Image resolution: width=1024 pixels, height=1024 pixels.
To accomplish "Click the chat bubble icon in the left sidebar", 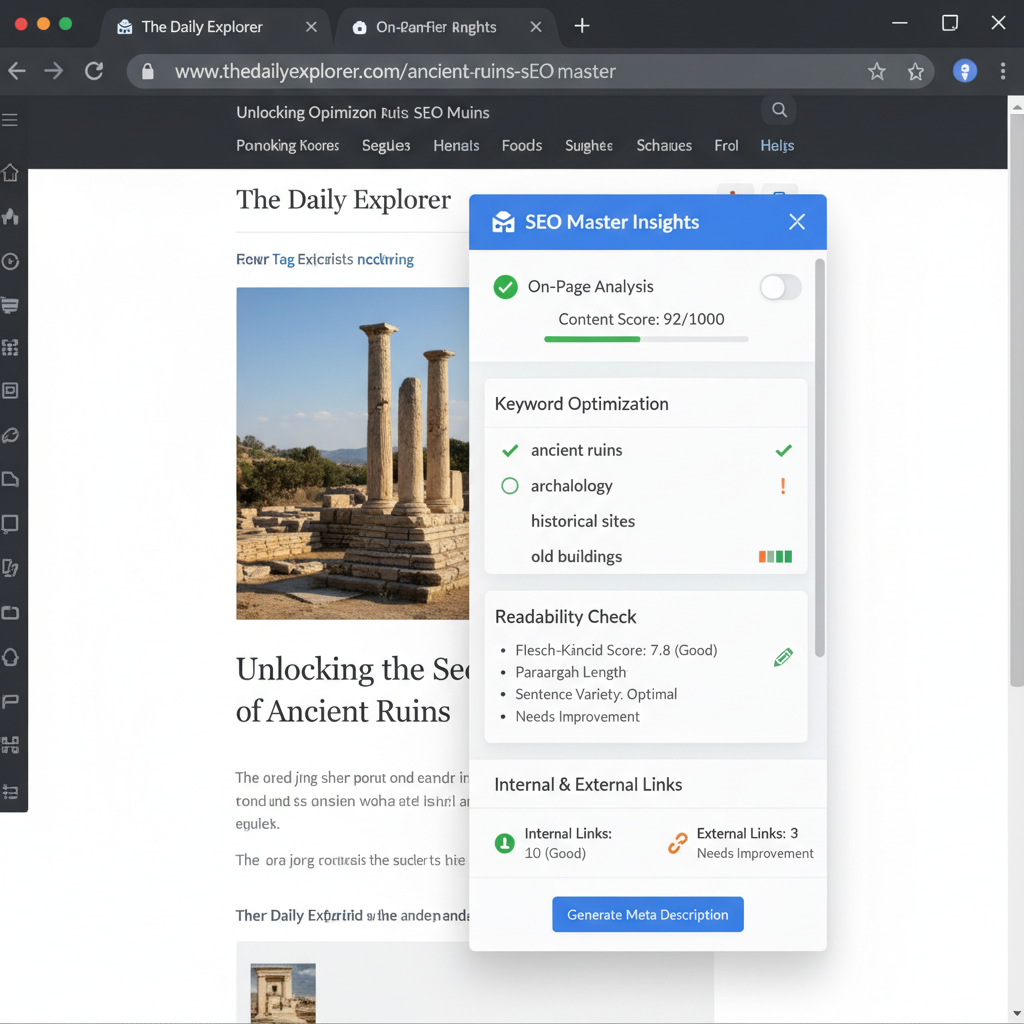I will pyautogui.click(x=10, y=524).
